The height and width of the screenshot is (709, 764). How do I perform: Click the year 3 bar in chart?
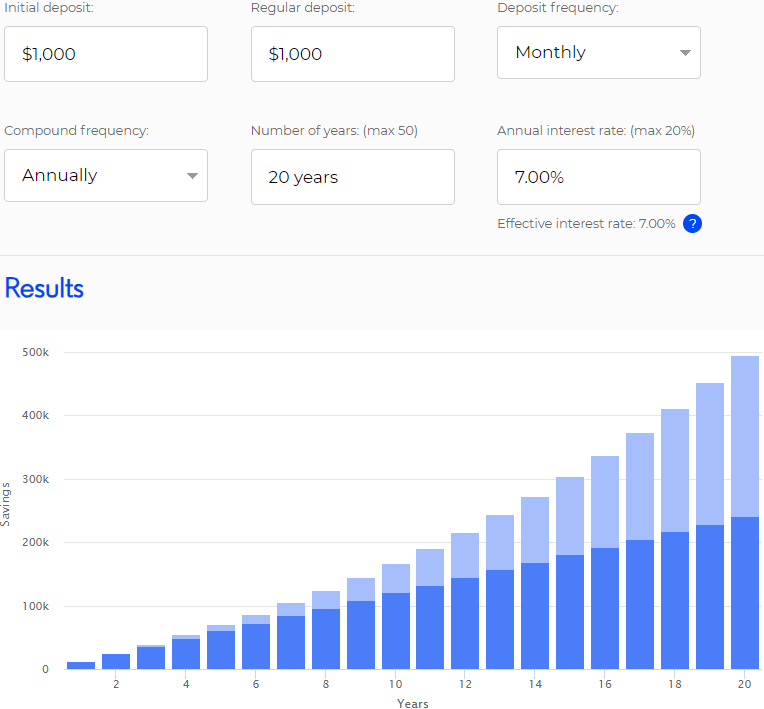pyautogui.click(x=151, y=657)
